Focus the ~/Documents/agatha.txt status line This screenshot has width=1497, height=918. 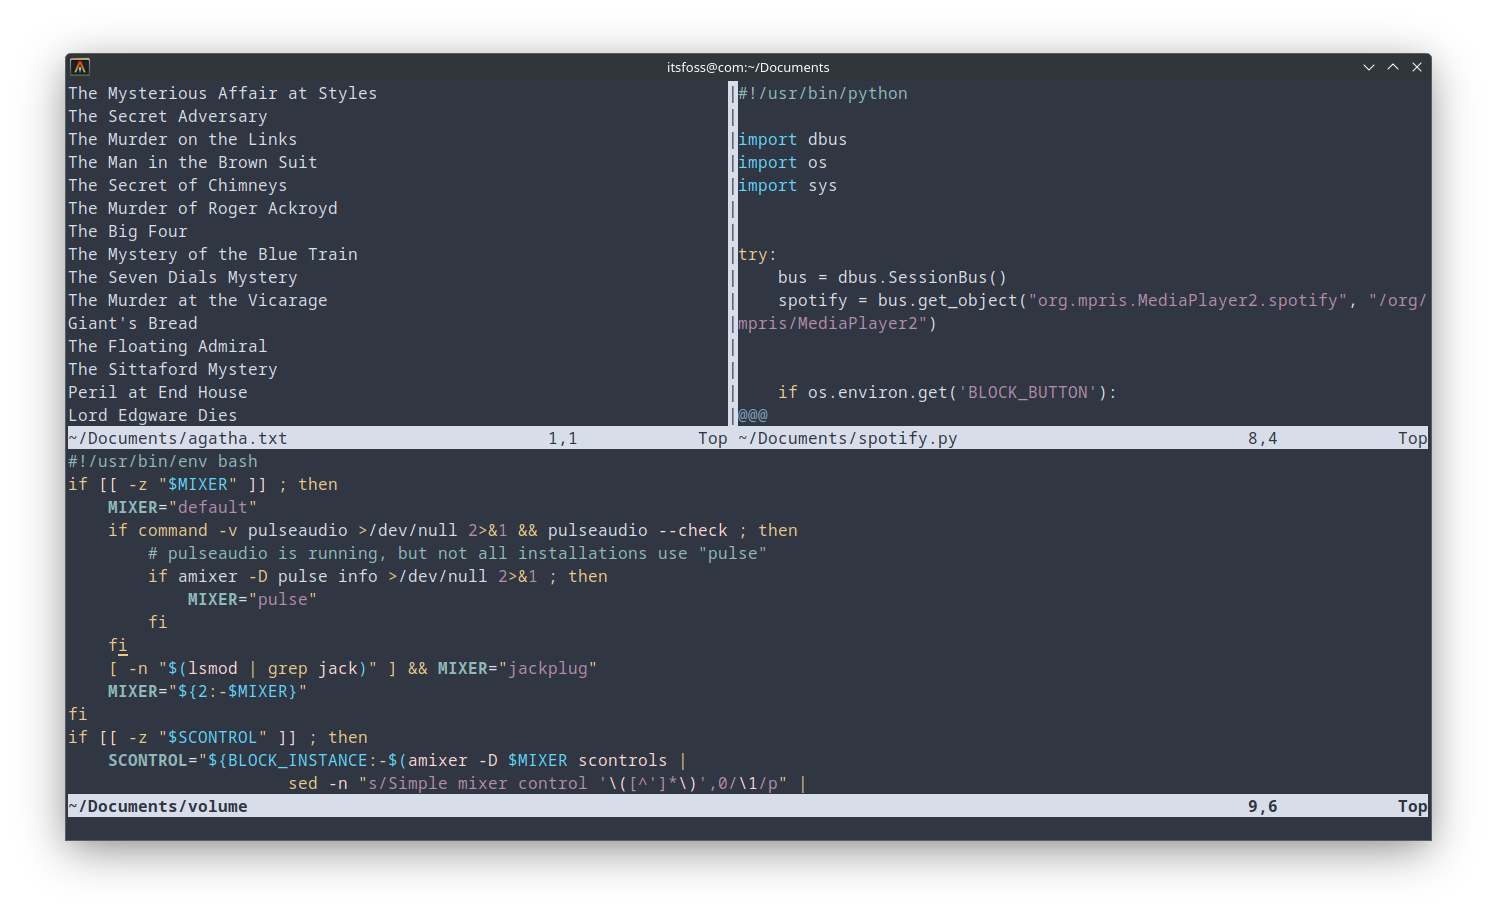pos(178,438)
